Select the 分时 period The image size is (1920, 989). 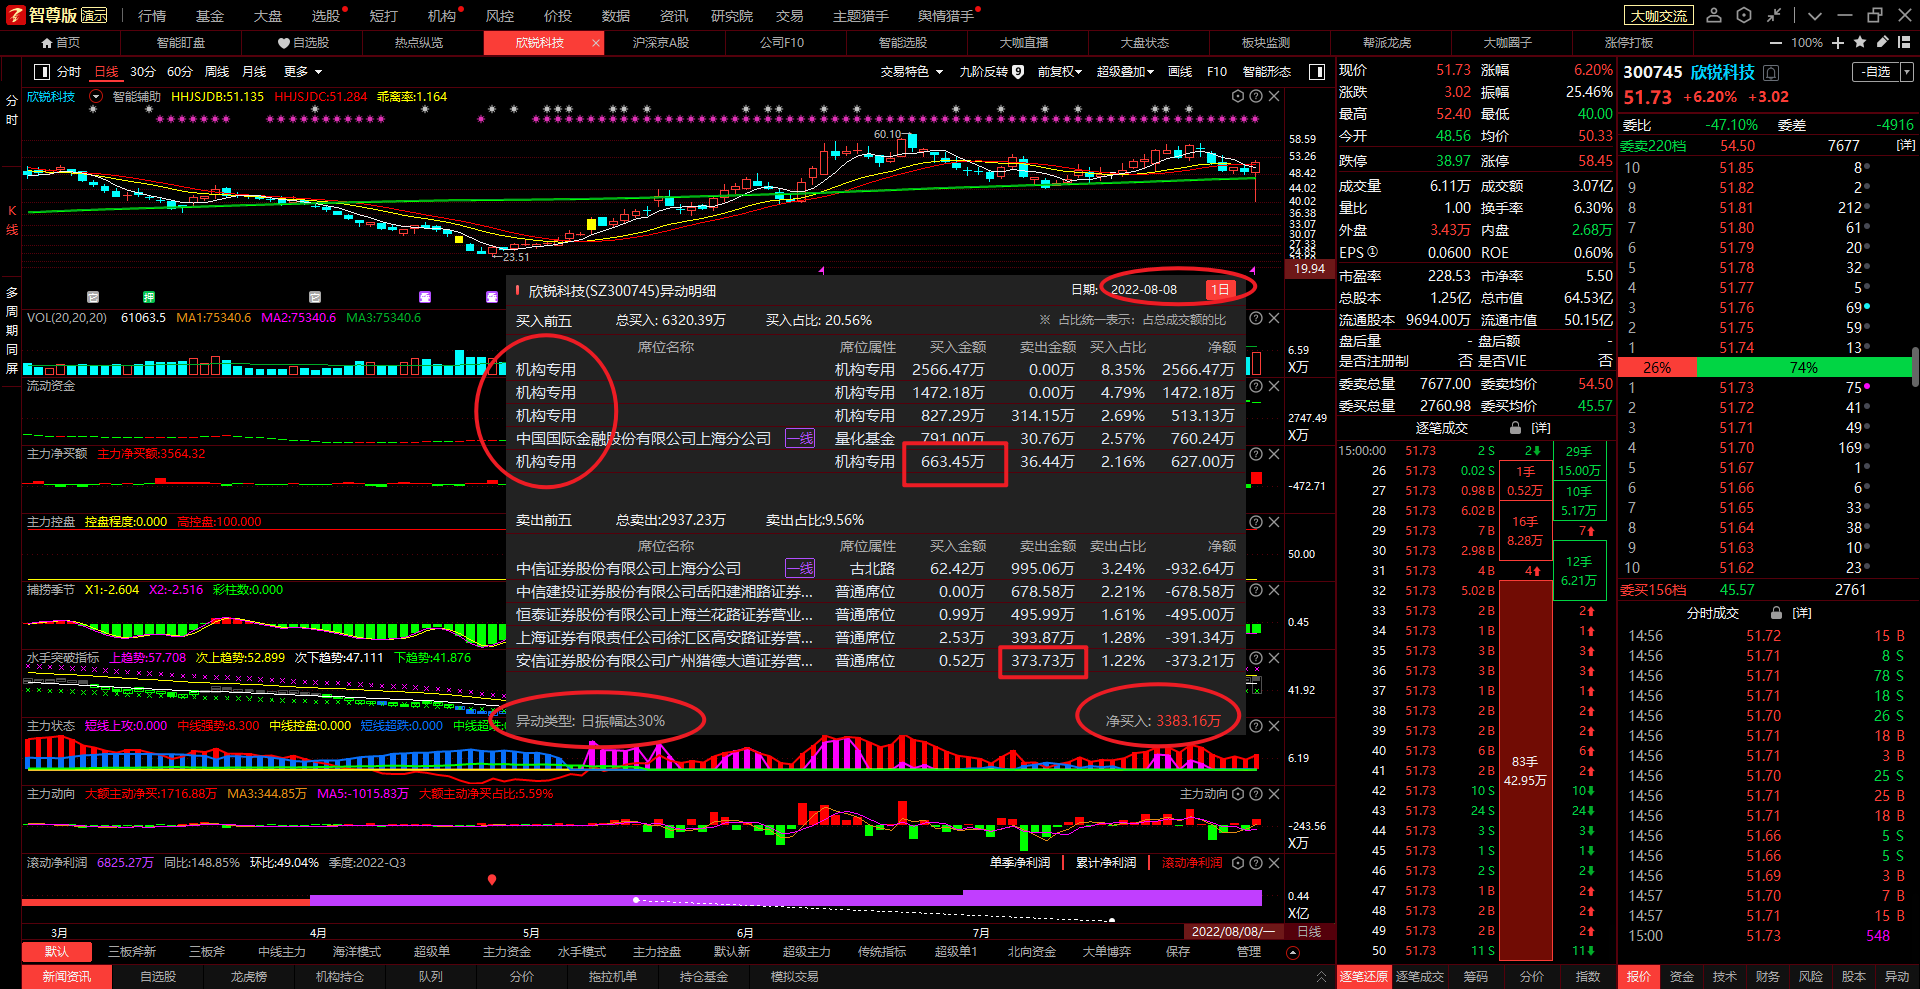pos(69,72)
